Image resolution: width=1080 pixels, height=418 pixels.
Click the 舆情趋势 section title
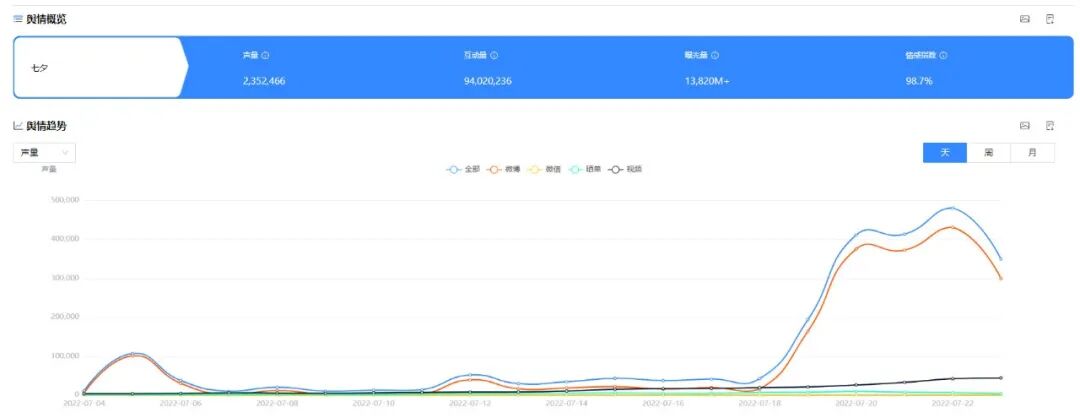click(46, 125)
